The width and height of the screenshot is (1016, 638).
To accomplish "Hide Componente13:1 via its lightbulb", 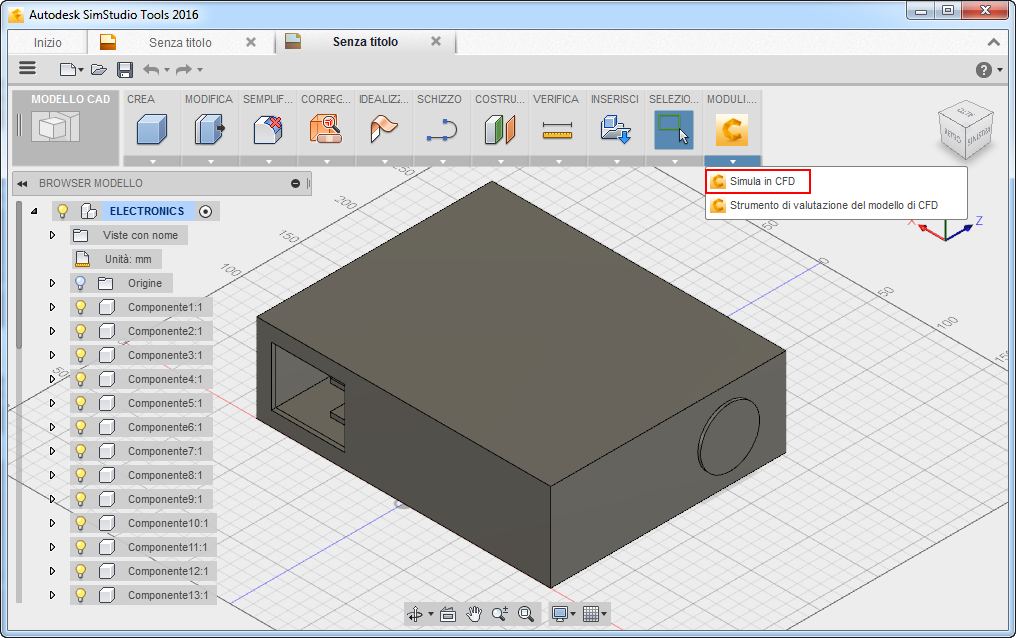I will click(80, 595).
